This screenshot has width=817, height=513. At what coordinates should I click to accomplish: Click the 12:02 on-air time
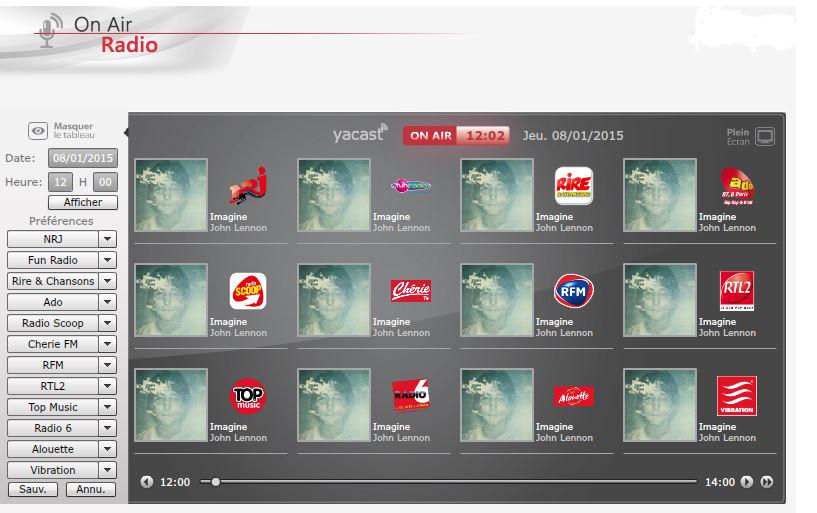(485, 135)
